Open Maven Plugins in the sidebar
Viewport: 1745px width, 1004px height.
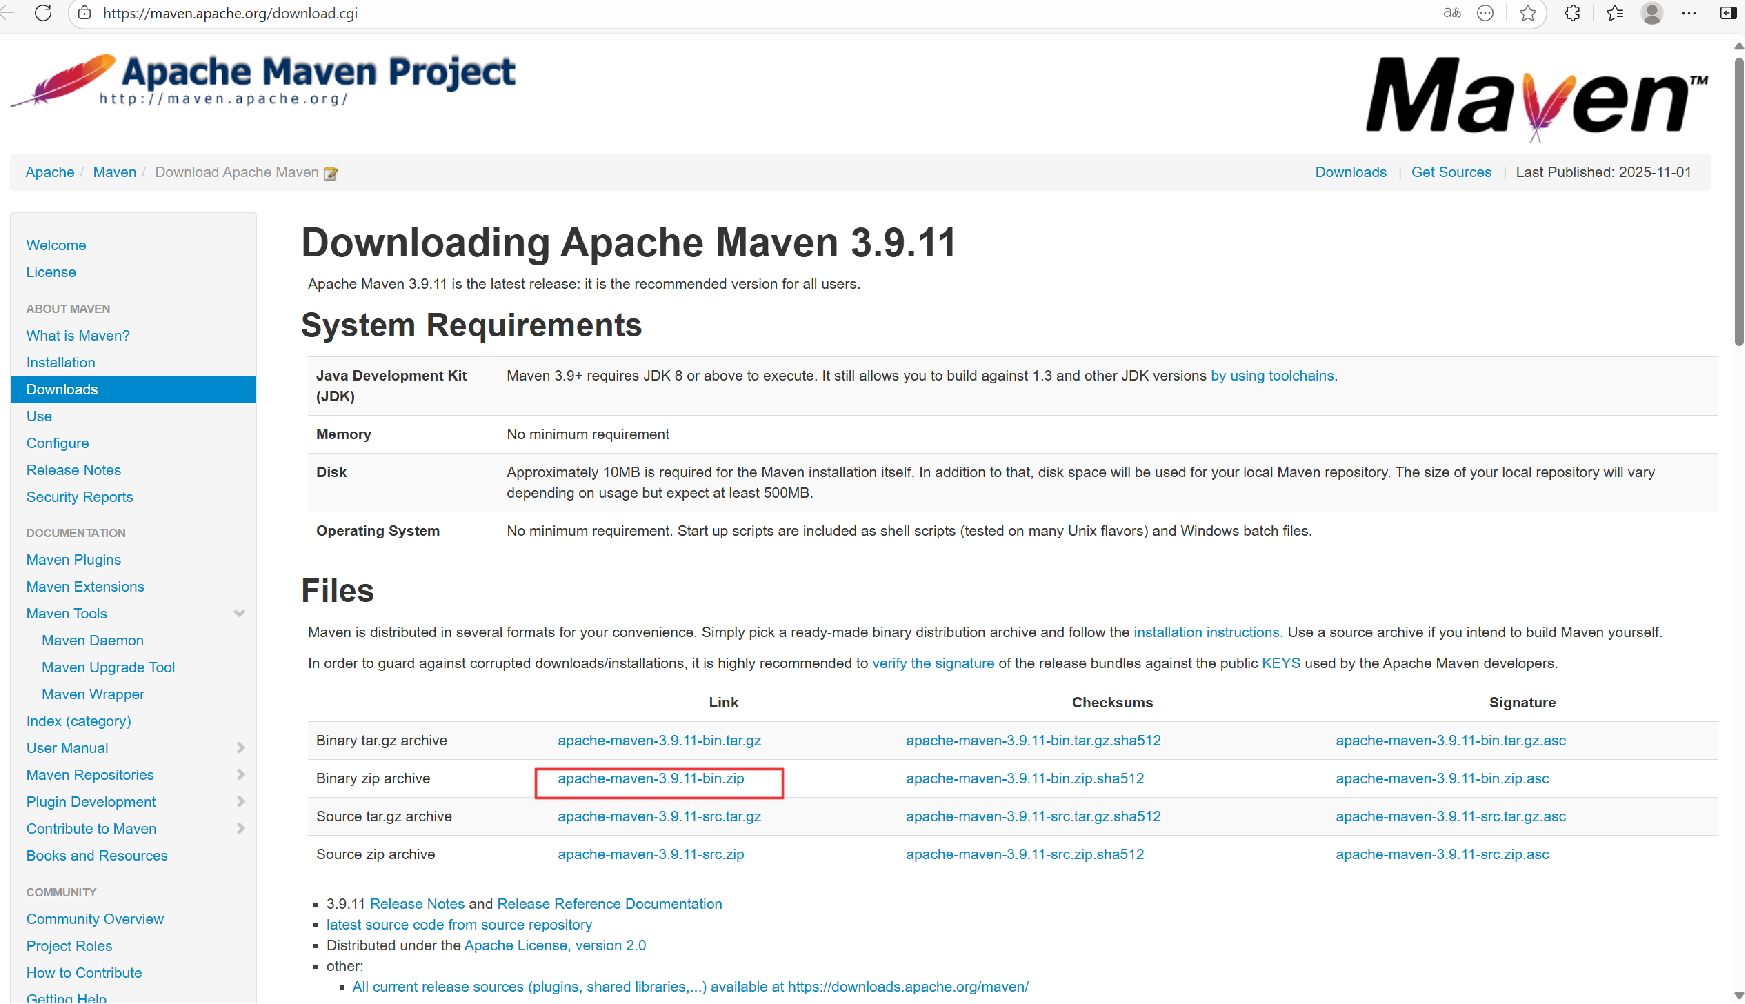[73, 560]
